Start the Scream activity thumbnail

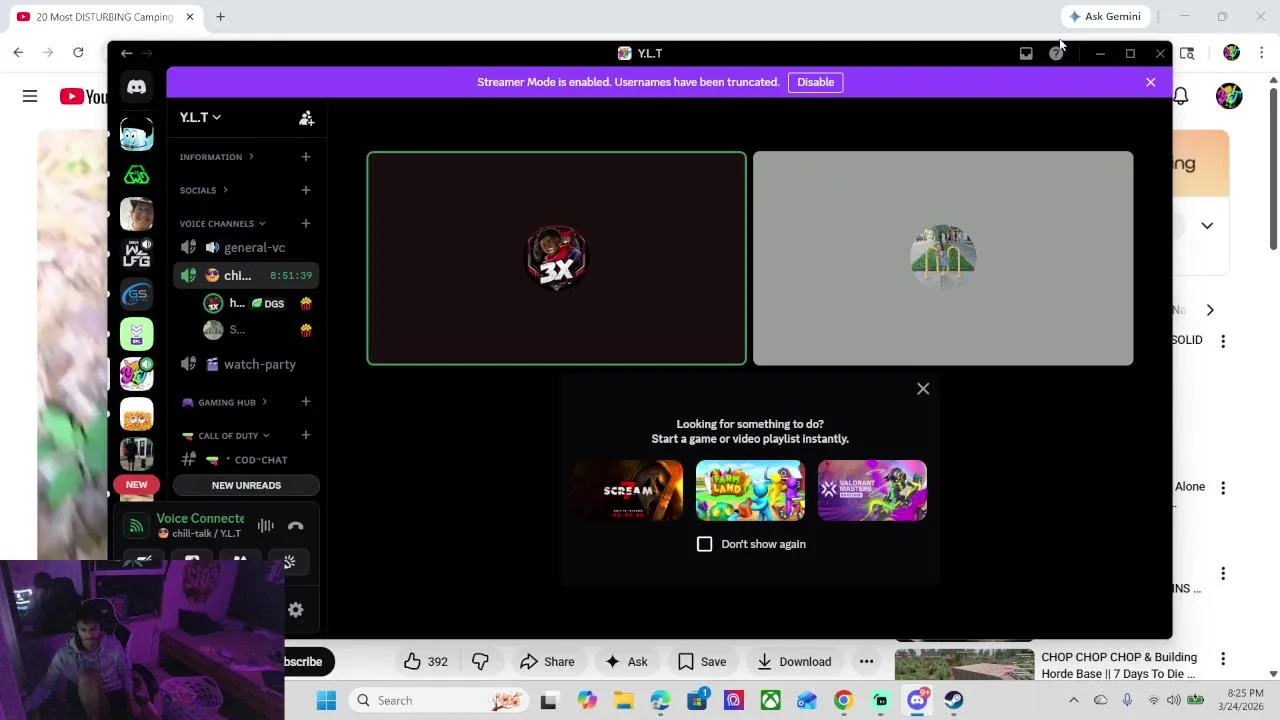coord(628,490)
